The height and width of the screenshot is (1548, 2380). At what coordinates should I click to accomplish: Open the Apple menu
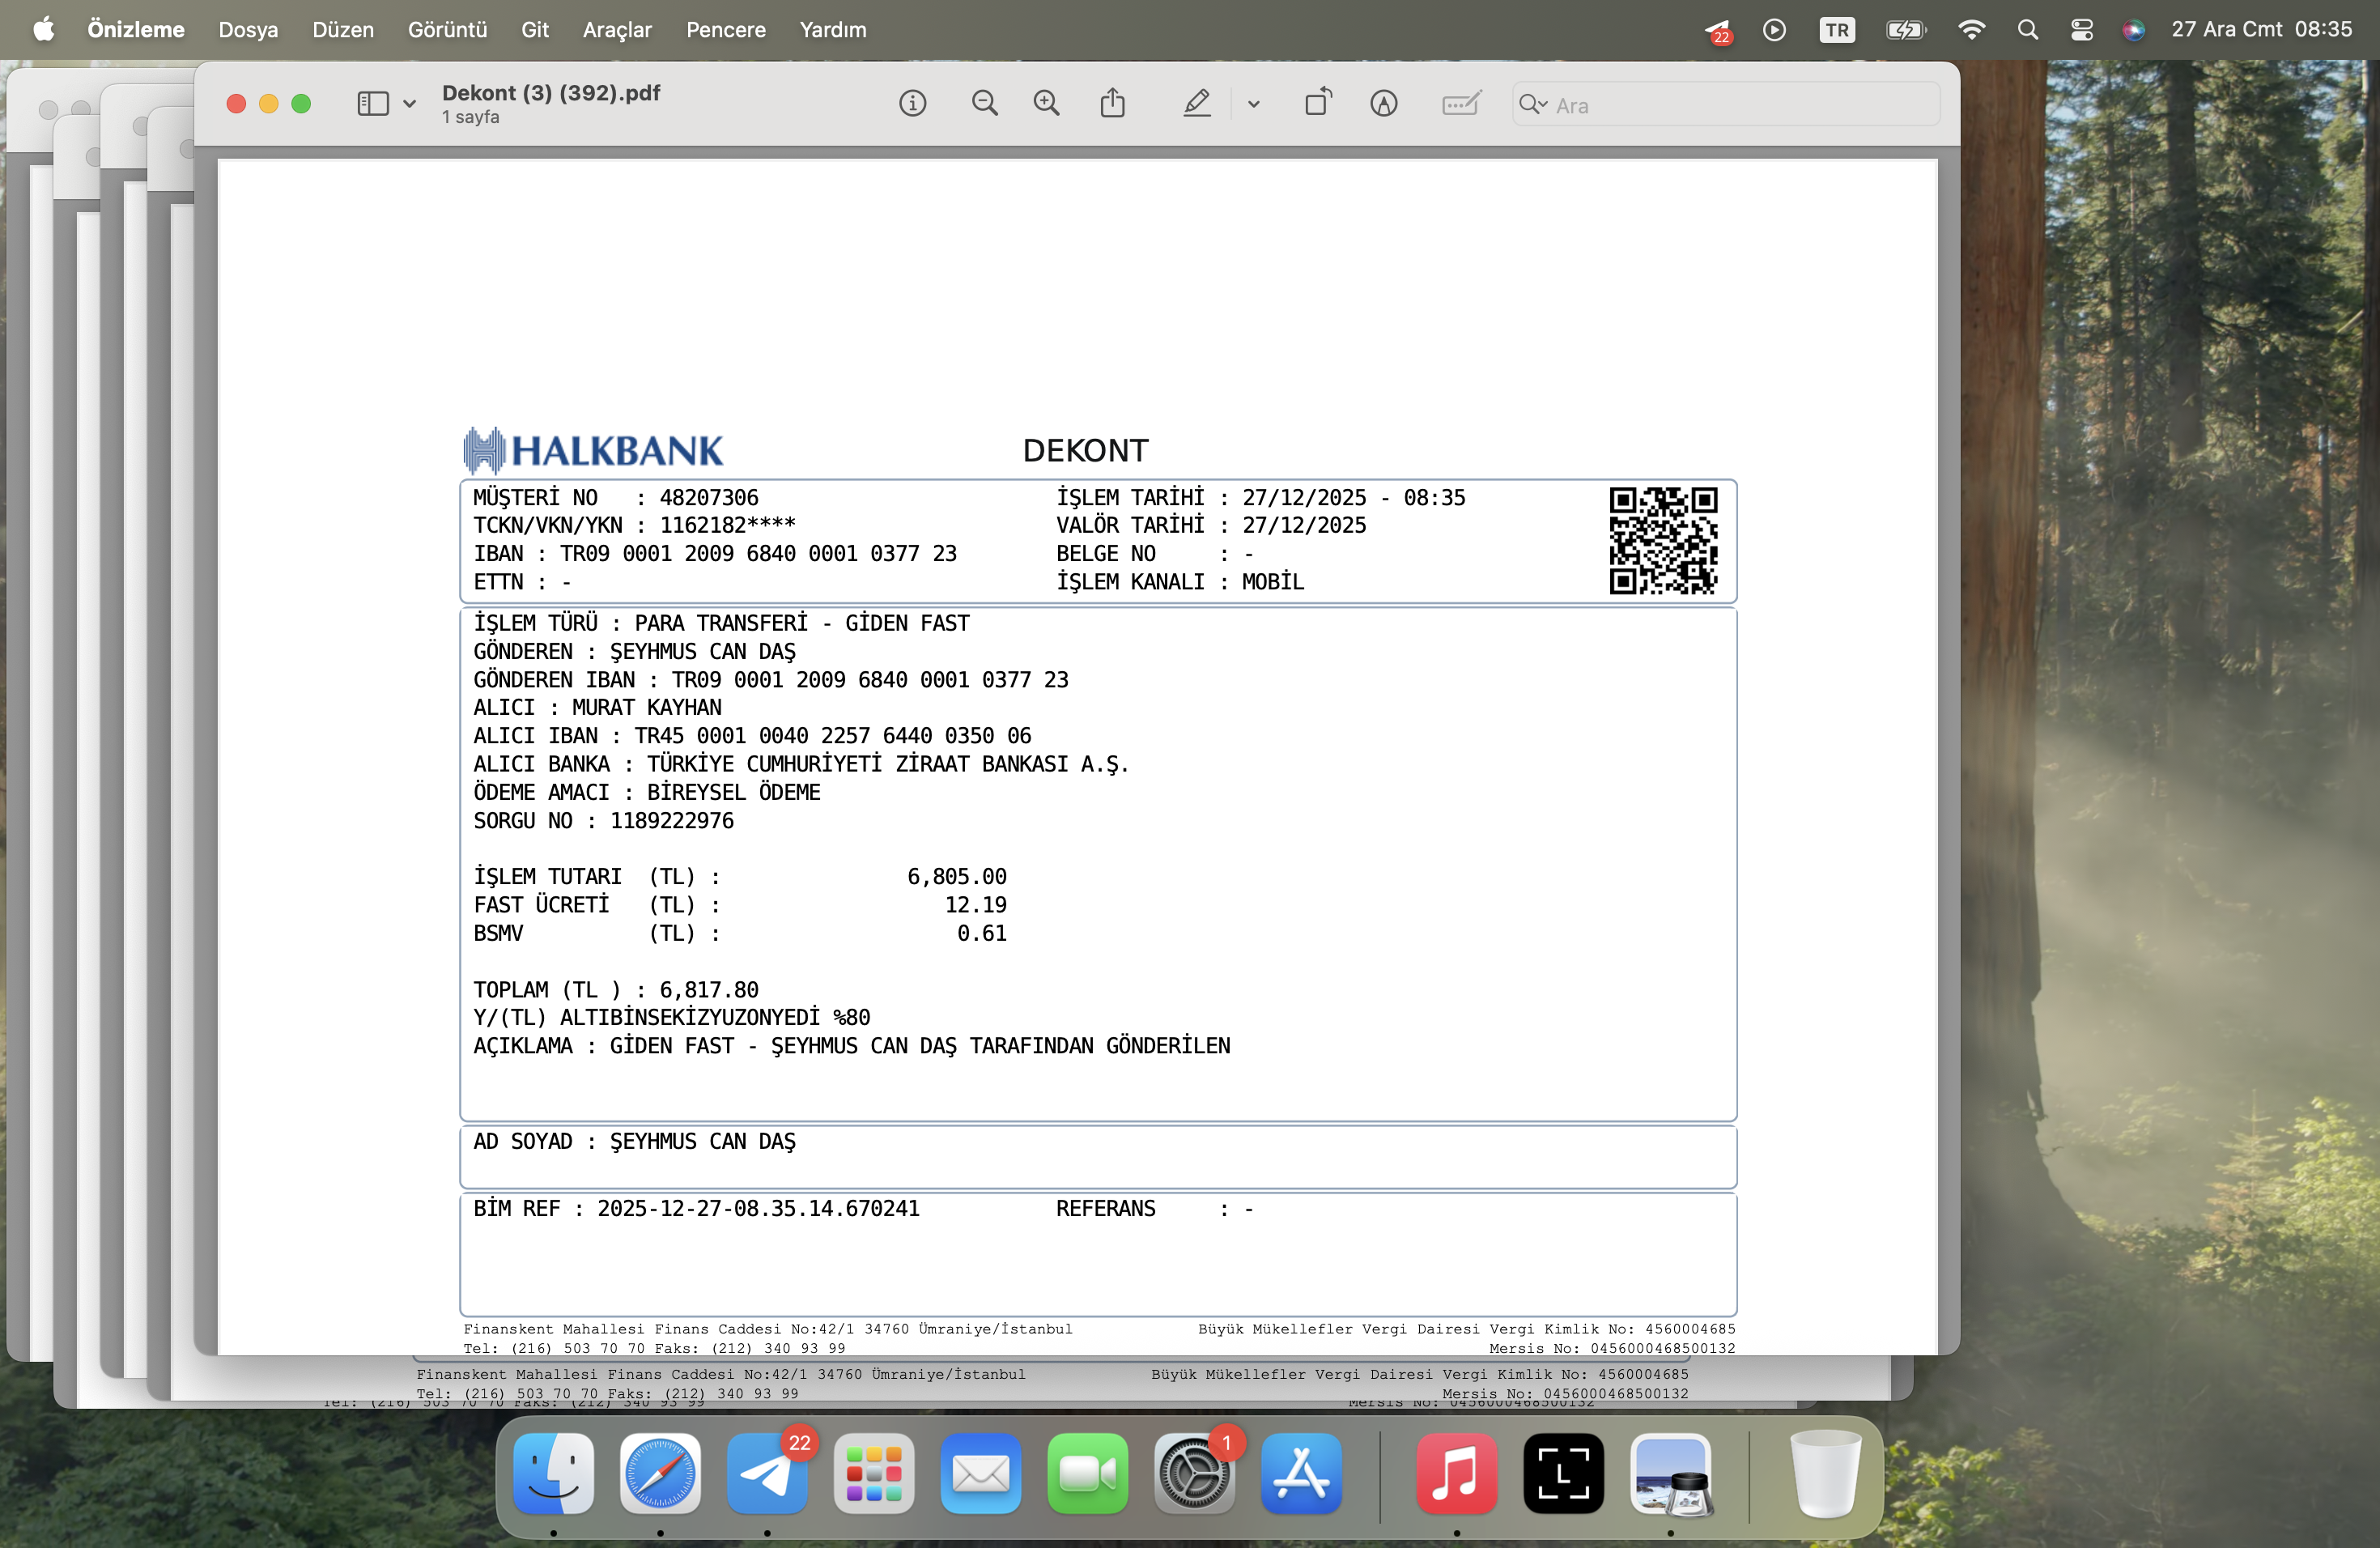pos(44,29)
